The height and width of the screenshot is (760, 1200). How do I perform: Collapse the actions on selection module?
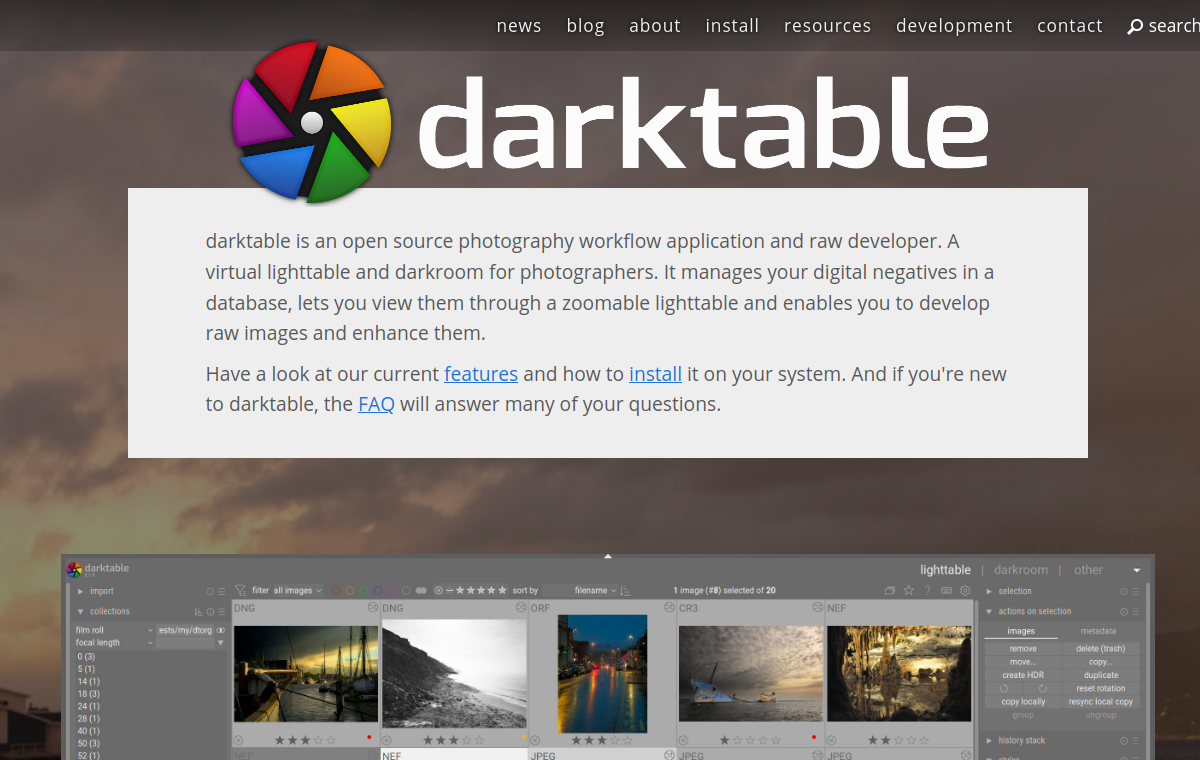[x=989, y=612]
